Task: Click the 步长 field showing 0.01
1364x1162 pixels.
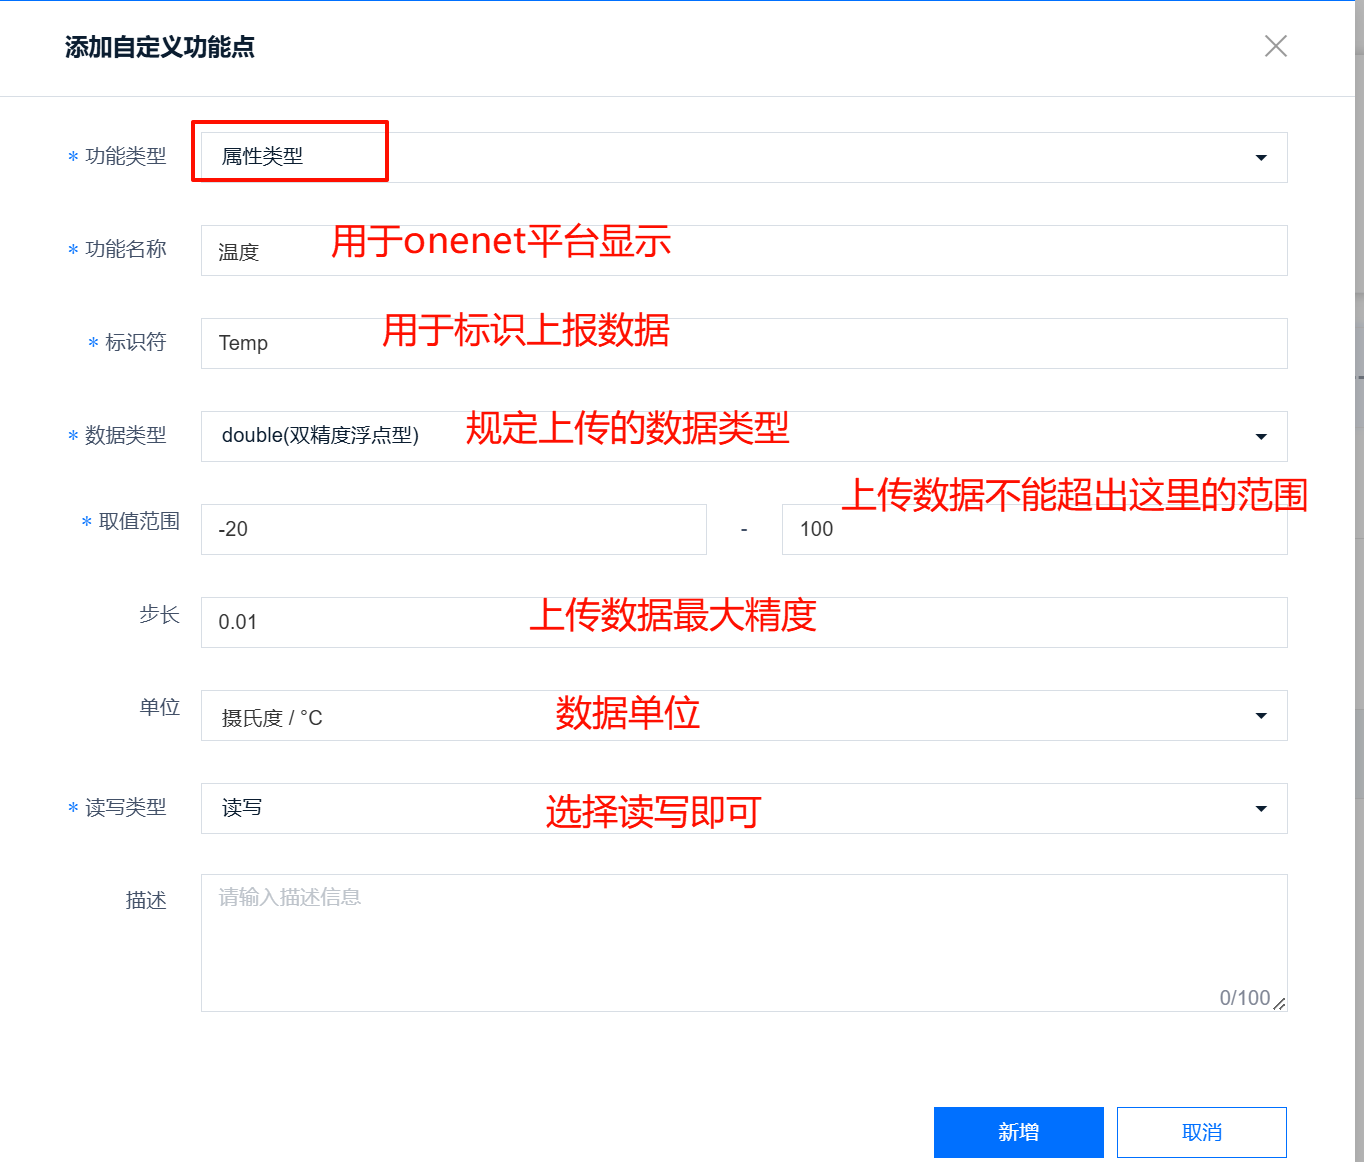Action: [744, 622]
